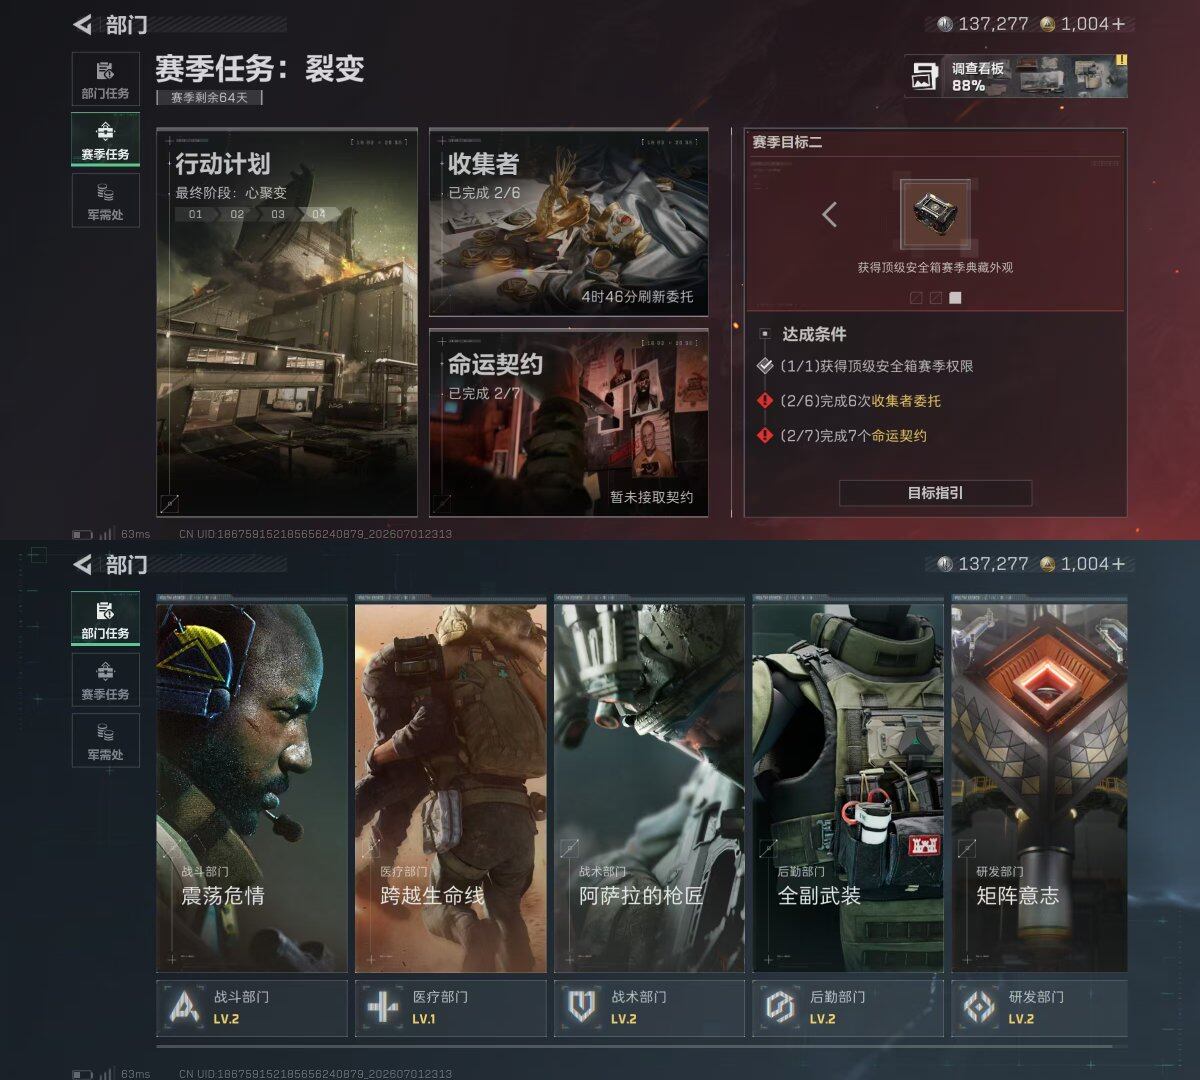This screenshot has height=1080, width=1200.
Task: Open the 研发部门 LV.2 button
Action: point(1040,1008)
